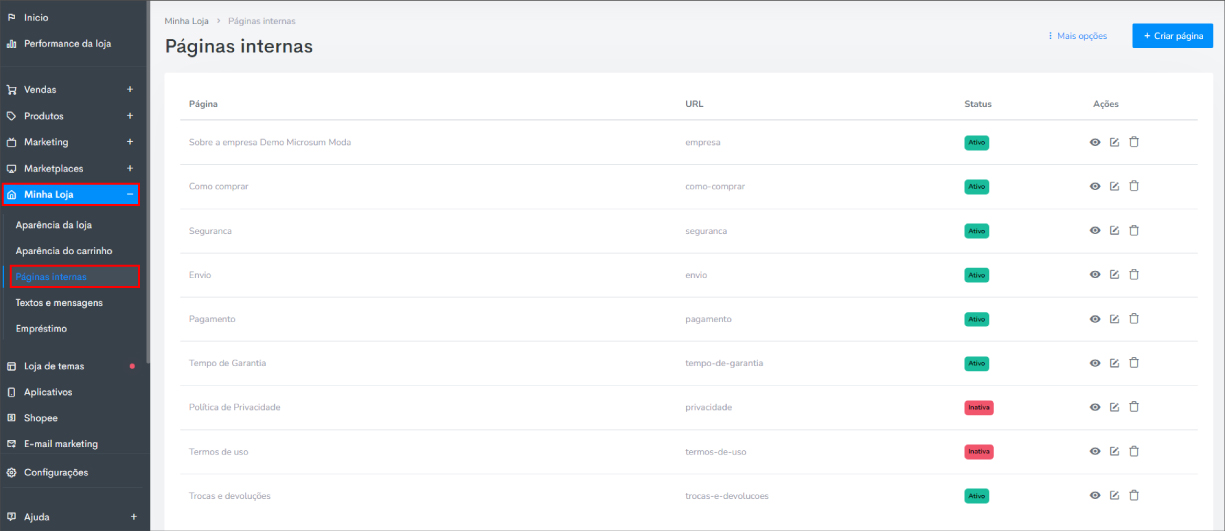Open Loja de temas

coord(54,366)
